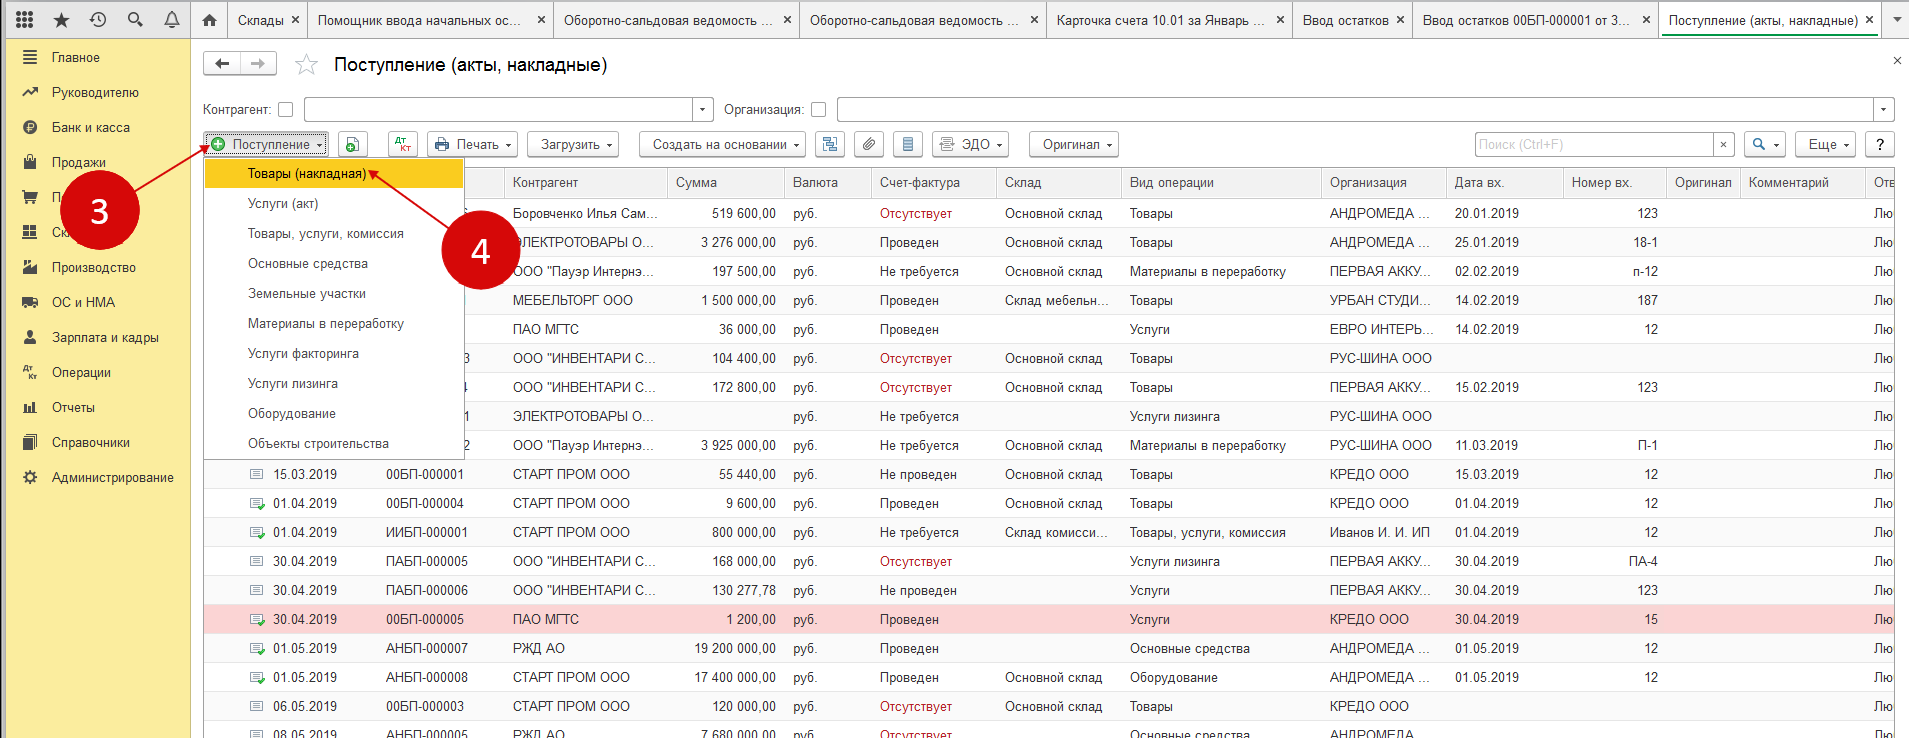Screen dimensions: 1909x738
Task: Clear the search field with the X
Action: point(1723,145)
